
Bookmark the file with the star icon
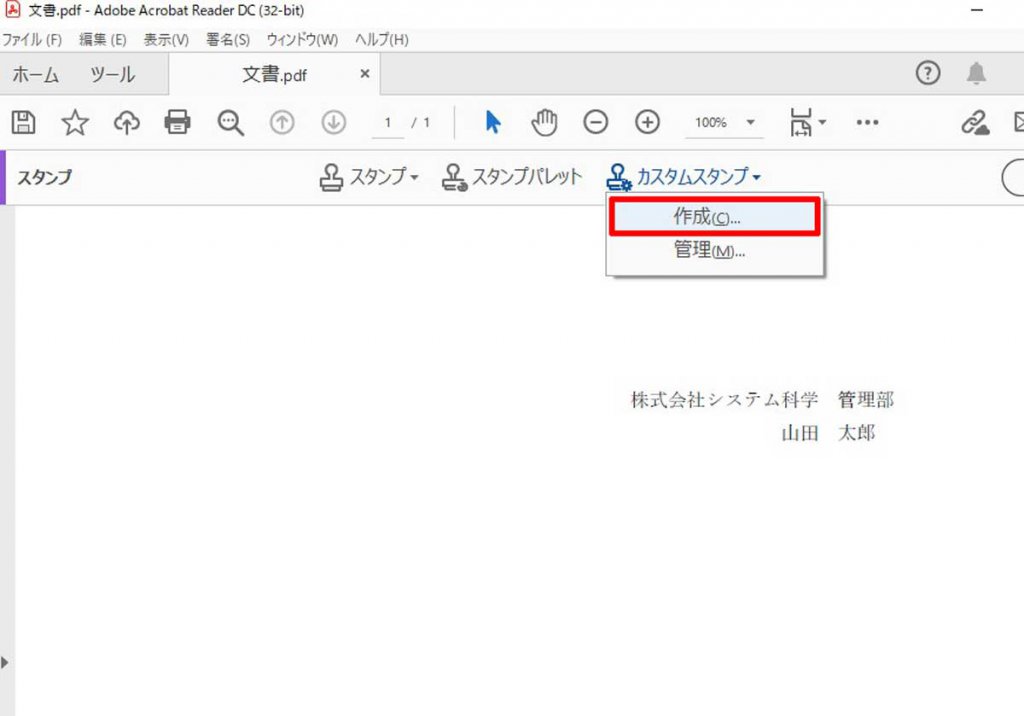(75, 122)
